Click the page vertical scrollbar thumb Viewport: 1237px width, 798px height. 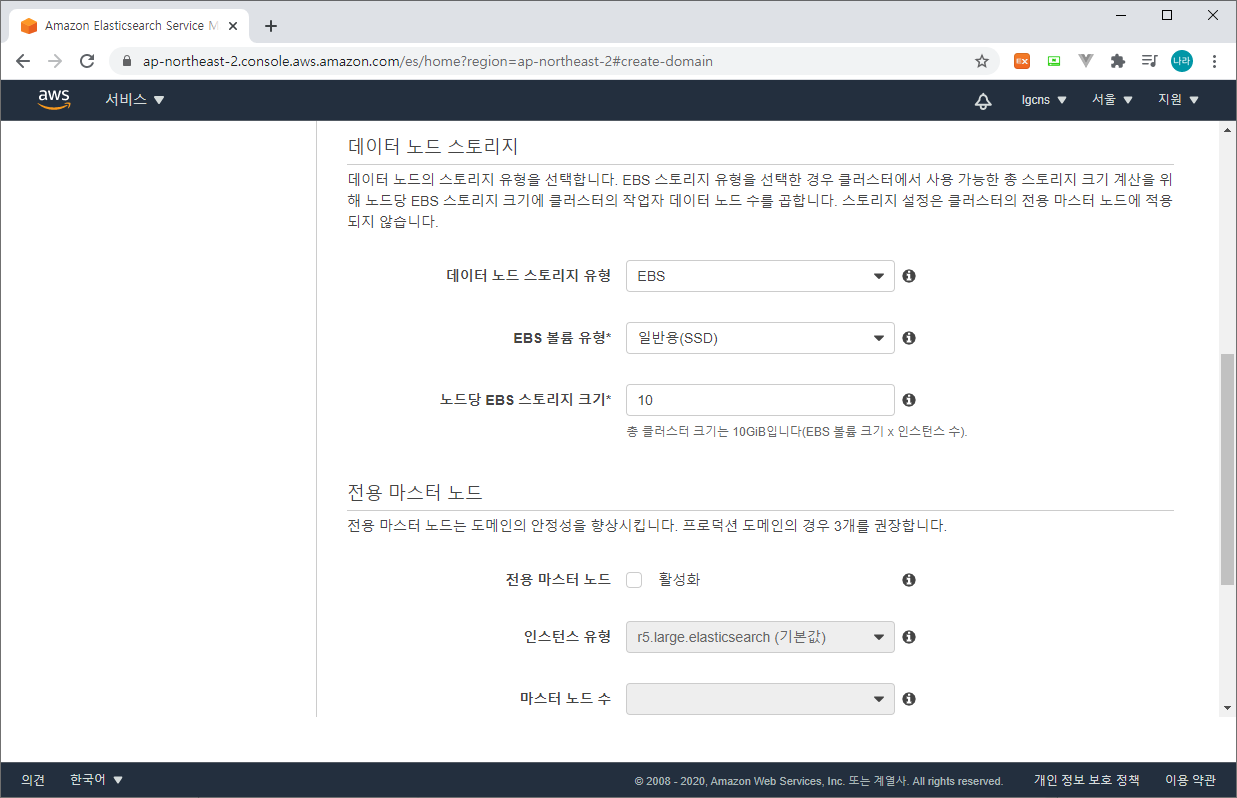[x=1228, y=469]
